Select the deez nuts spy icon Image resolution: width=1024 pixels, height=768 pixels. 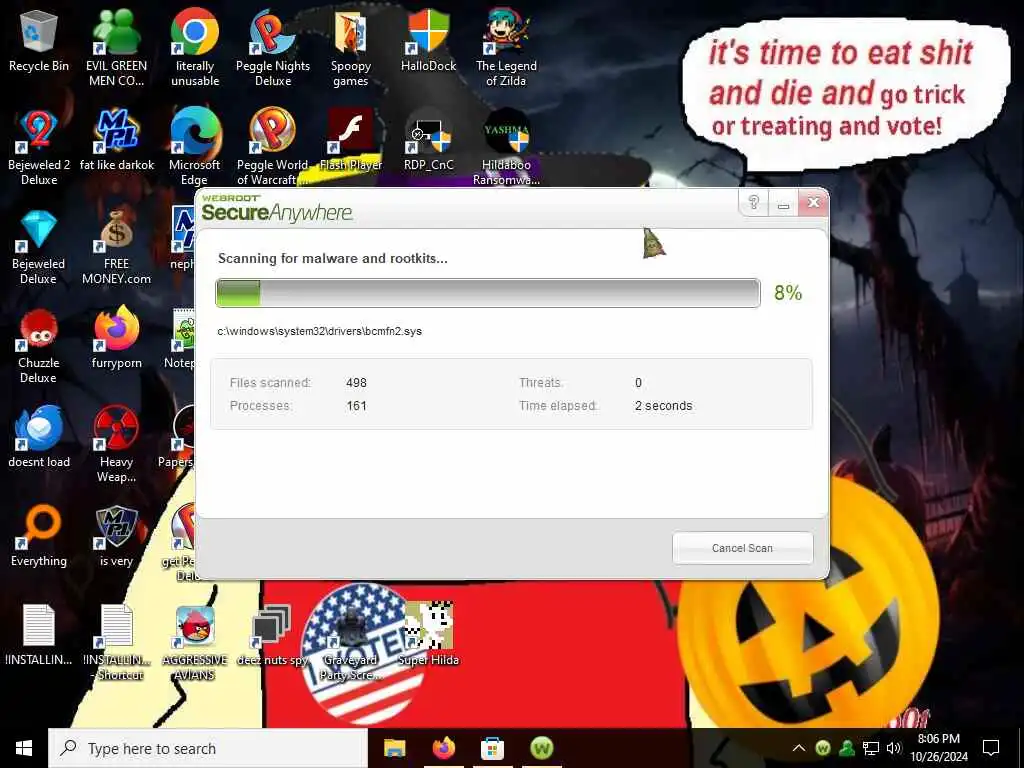[273, 636]
